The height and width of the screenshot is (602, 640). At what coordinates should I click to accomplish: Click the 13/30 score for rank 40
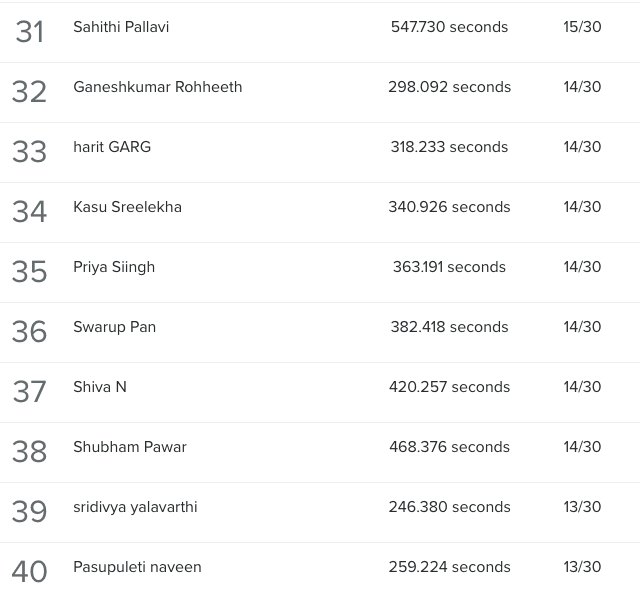pos(582,567)
